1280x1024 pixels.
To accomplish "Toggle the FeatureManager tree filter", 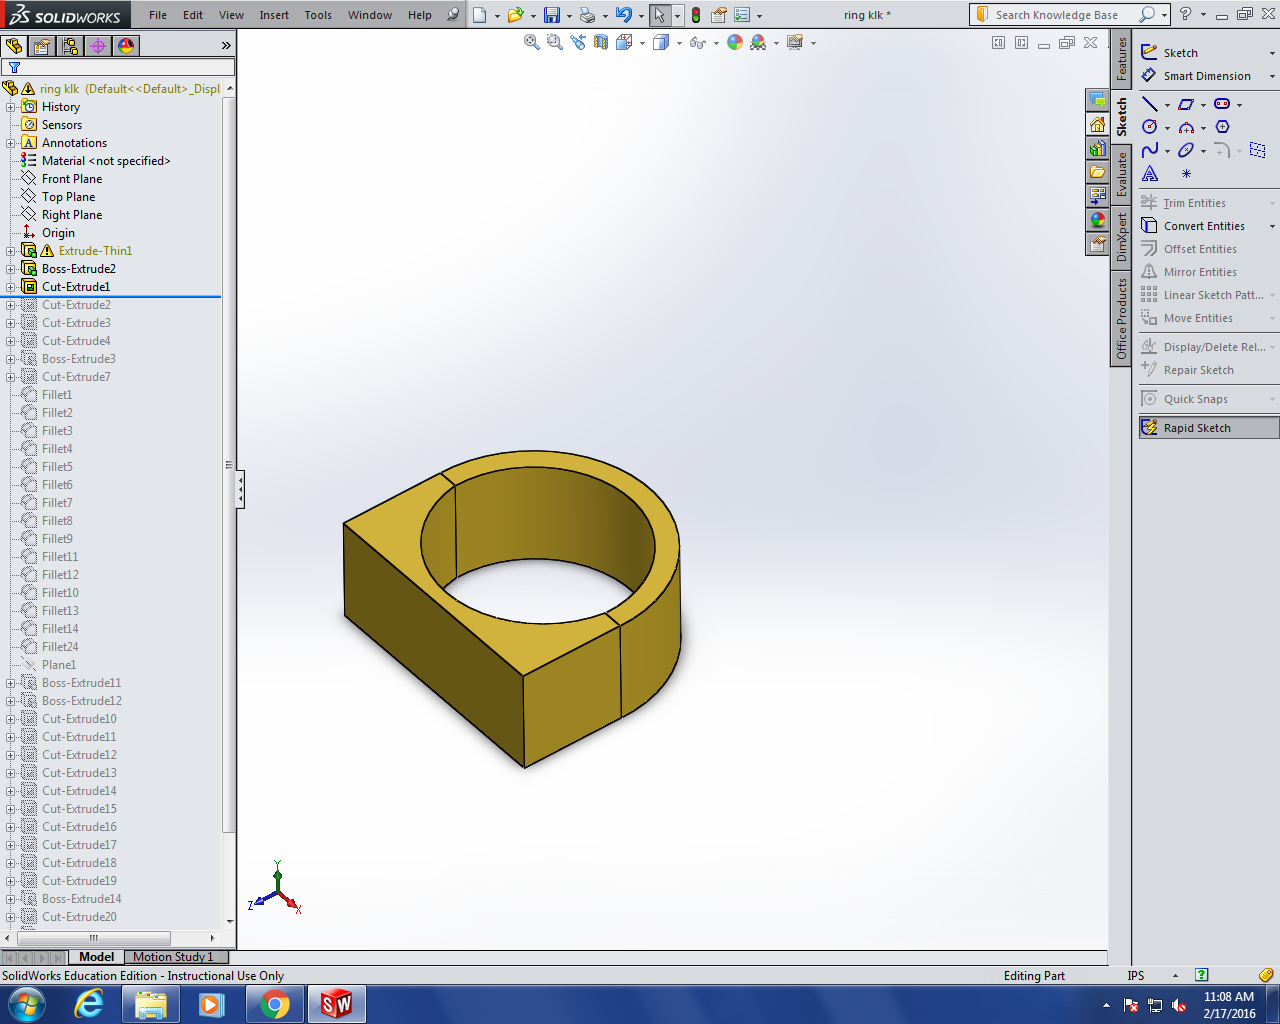I will 15,68.
